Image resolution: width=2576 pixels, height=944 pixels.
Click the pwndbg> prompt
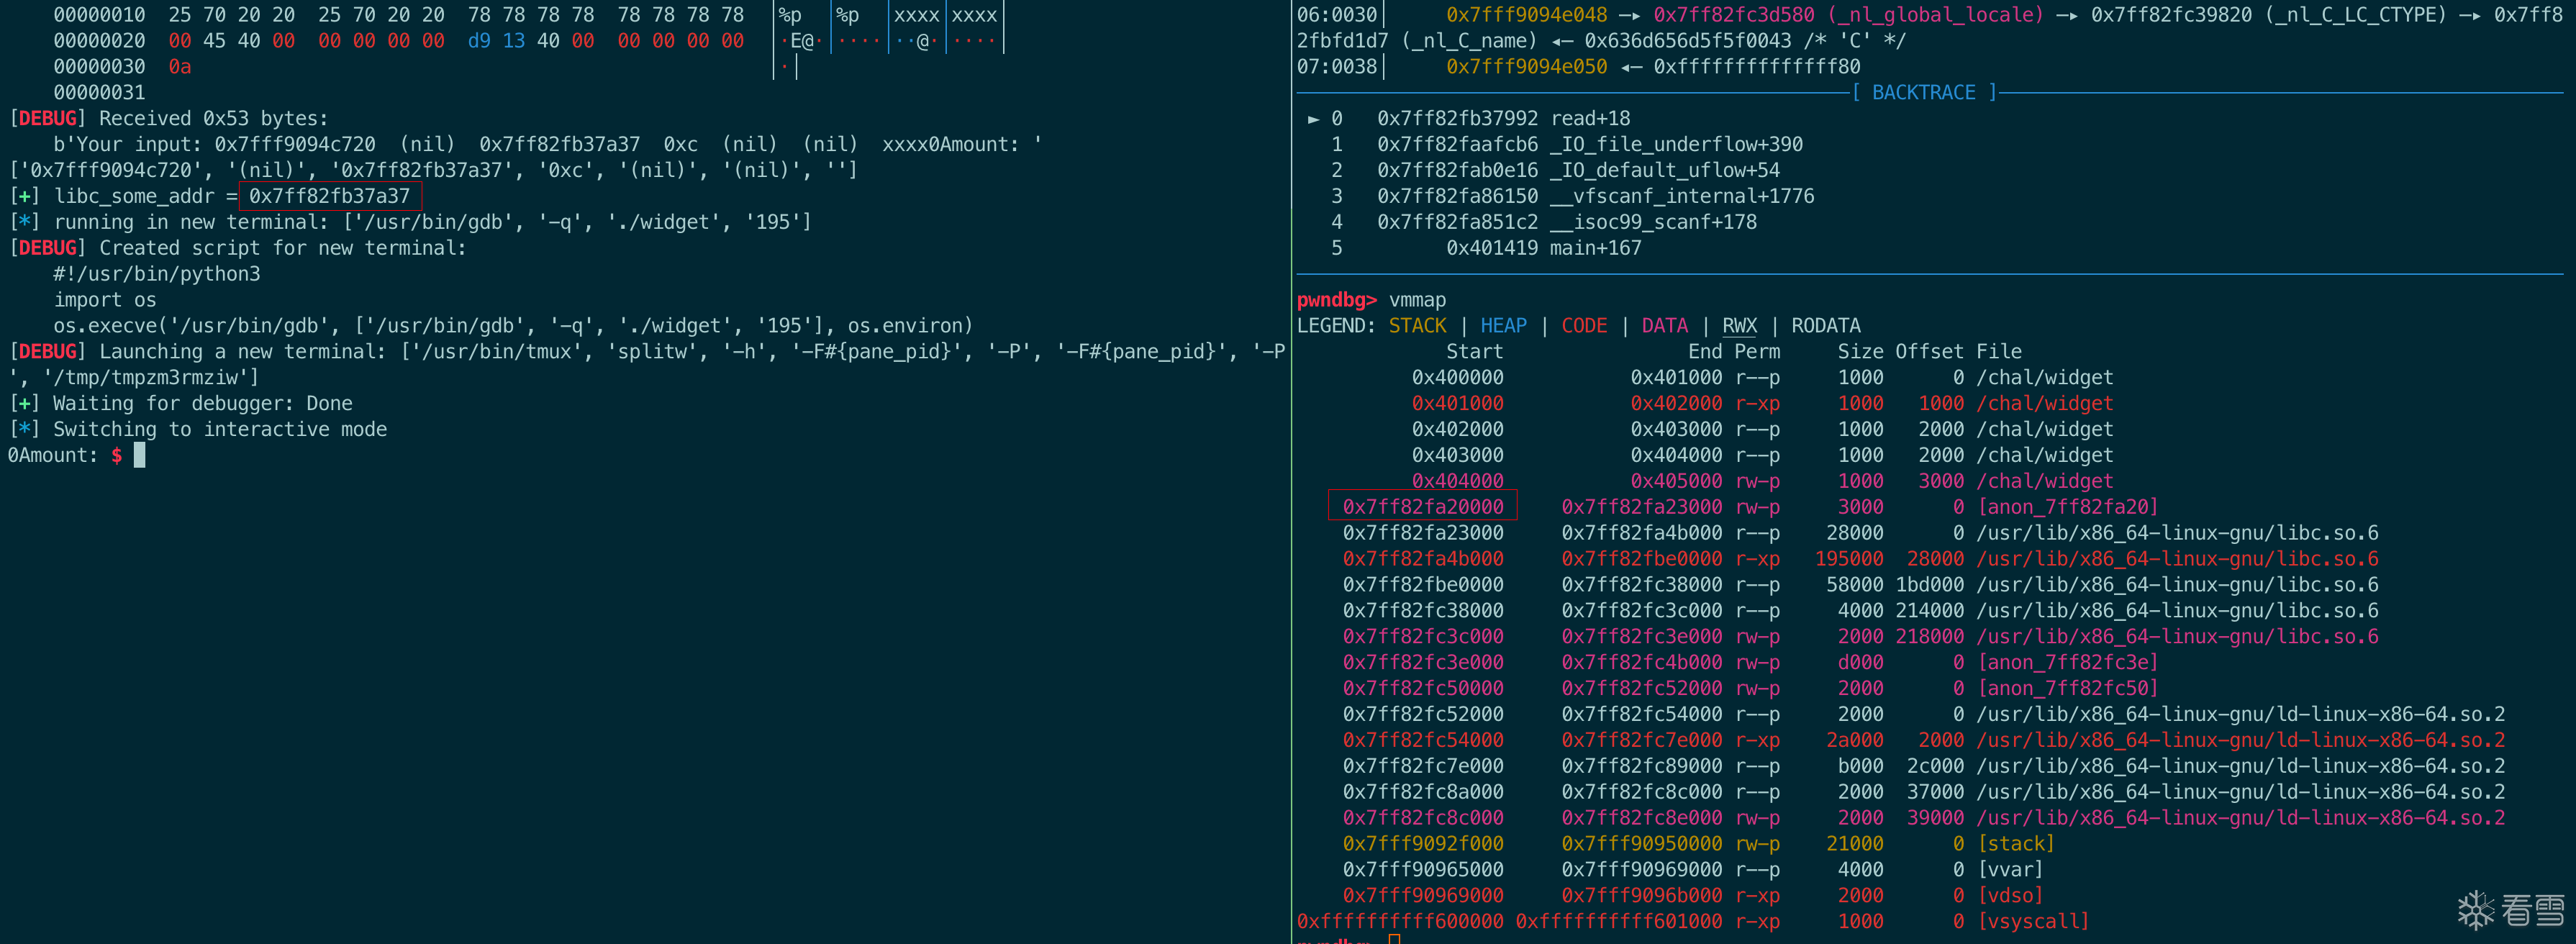pyautogui.click(x=1336, y=300)
